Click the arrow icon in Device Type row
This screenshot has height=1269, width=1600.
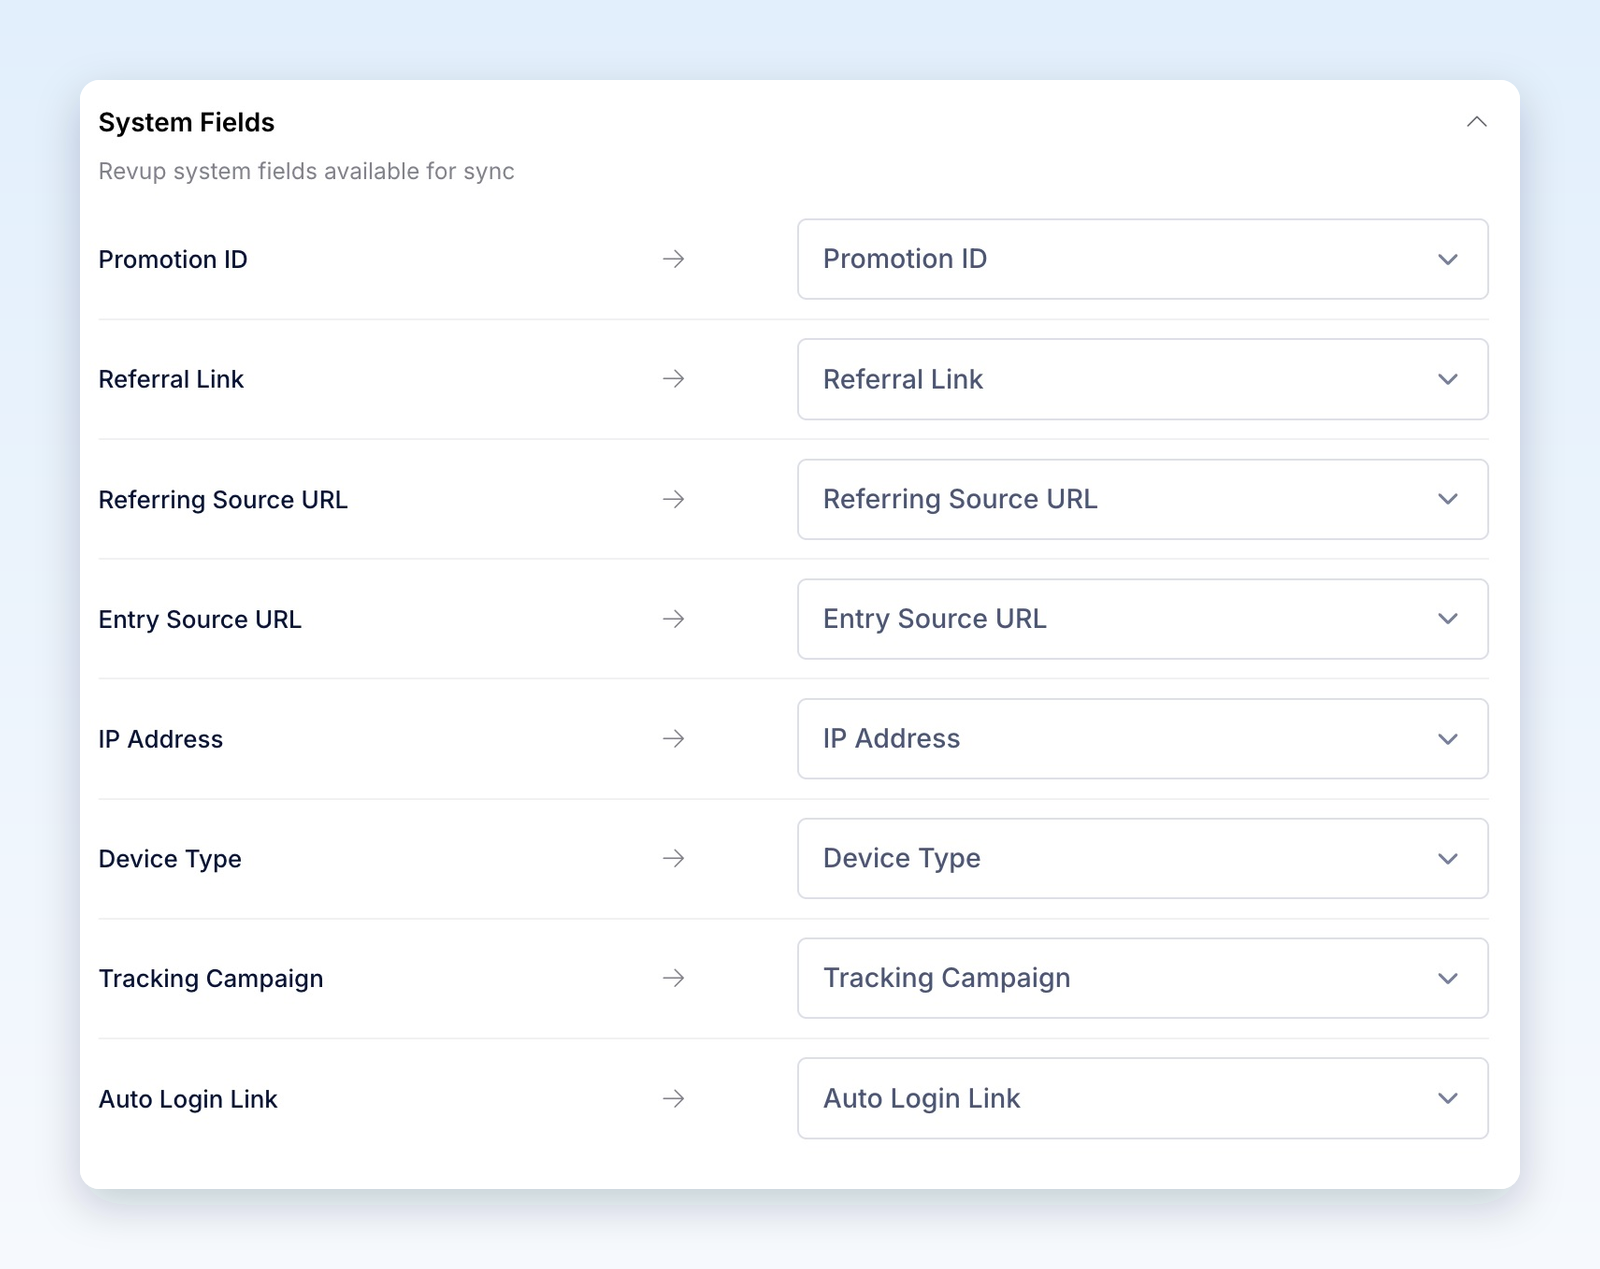(x=674, y=859)
